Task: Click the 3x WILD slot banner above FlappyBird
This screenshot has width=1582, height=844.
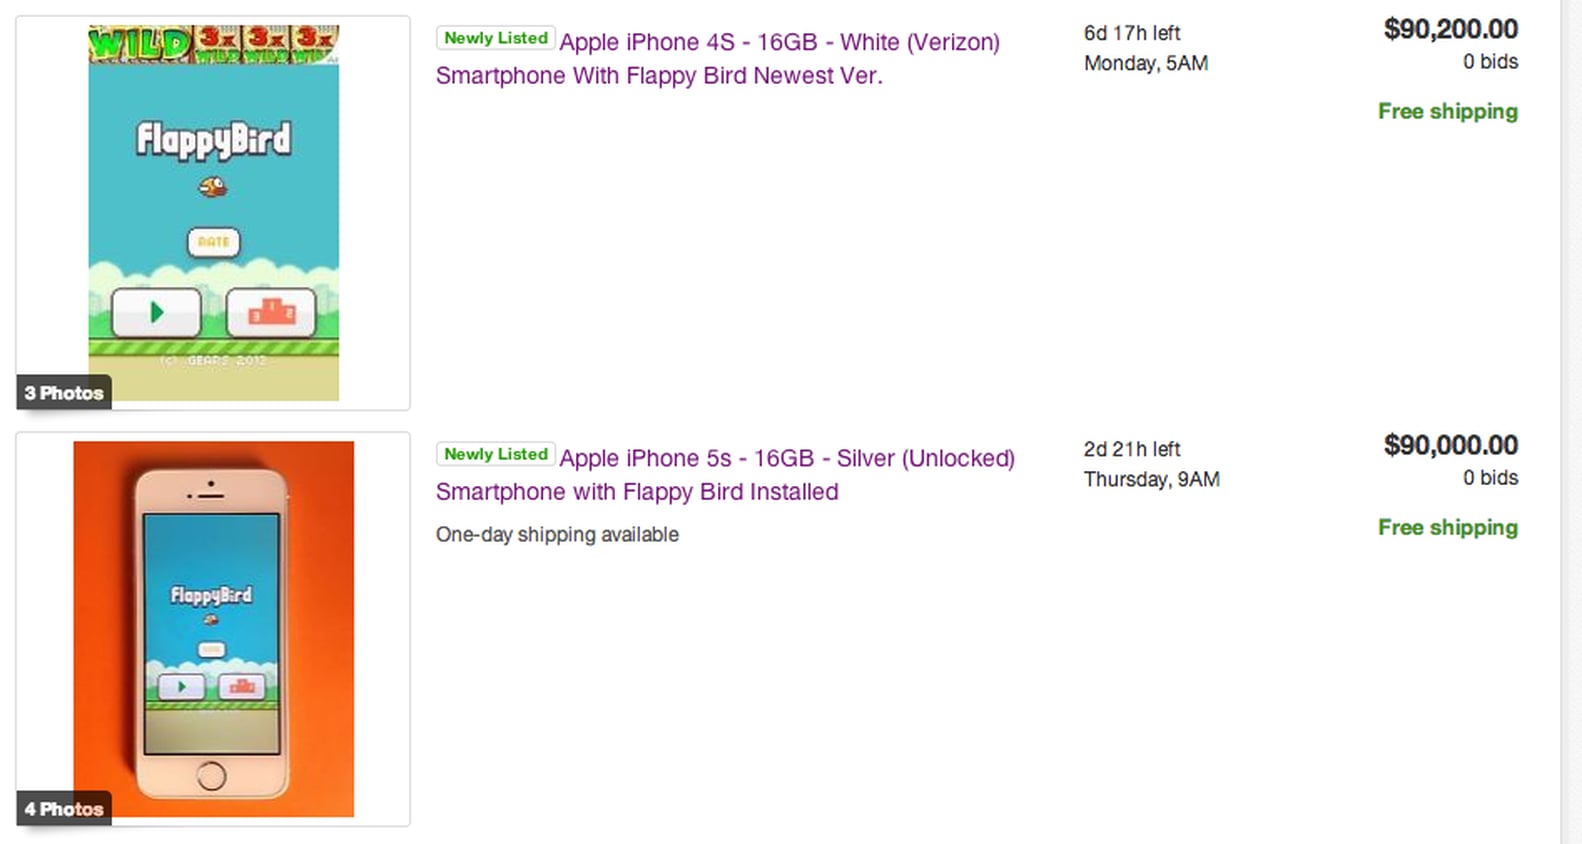Action: point(213,42)
